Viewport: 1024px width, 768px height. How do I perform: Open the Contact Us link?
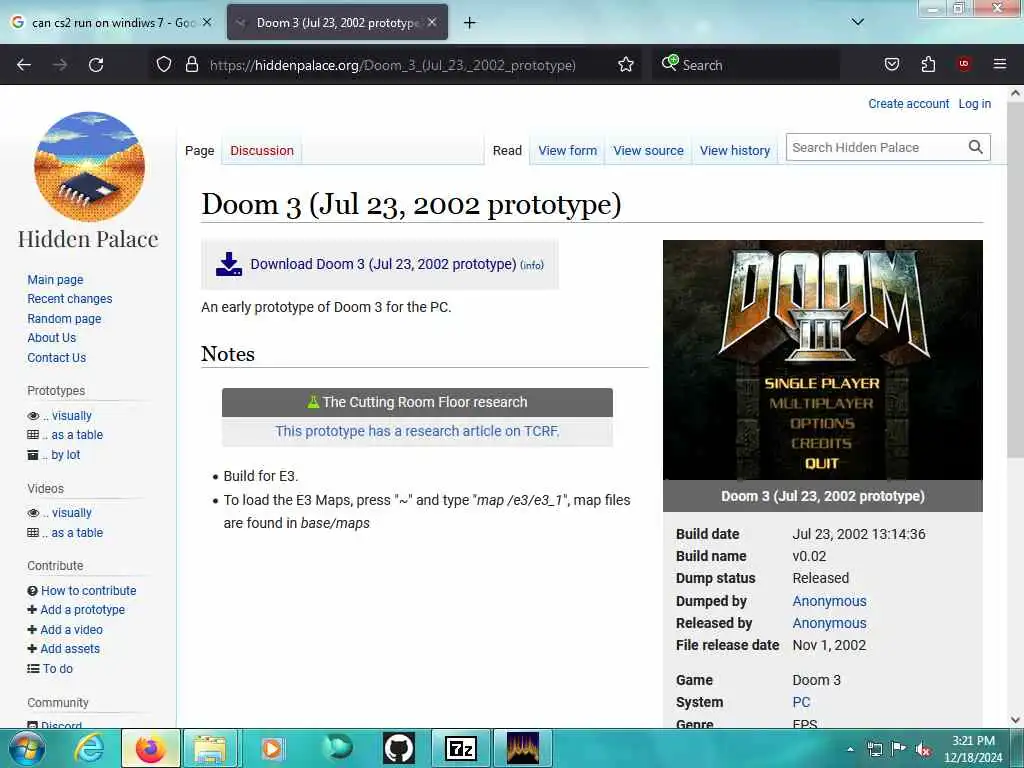click(x=57, y=358)
